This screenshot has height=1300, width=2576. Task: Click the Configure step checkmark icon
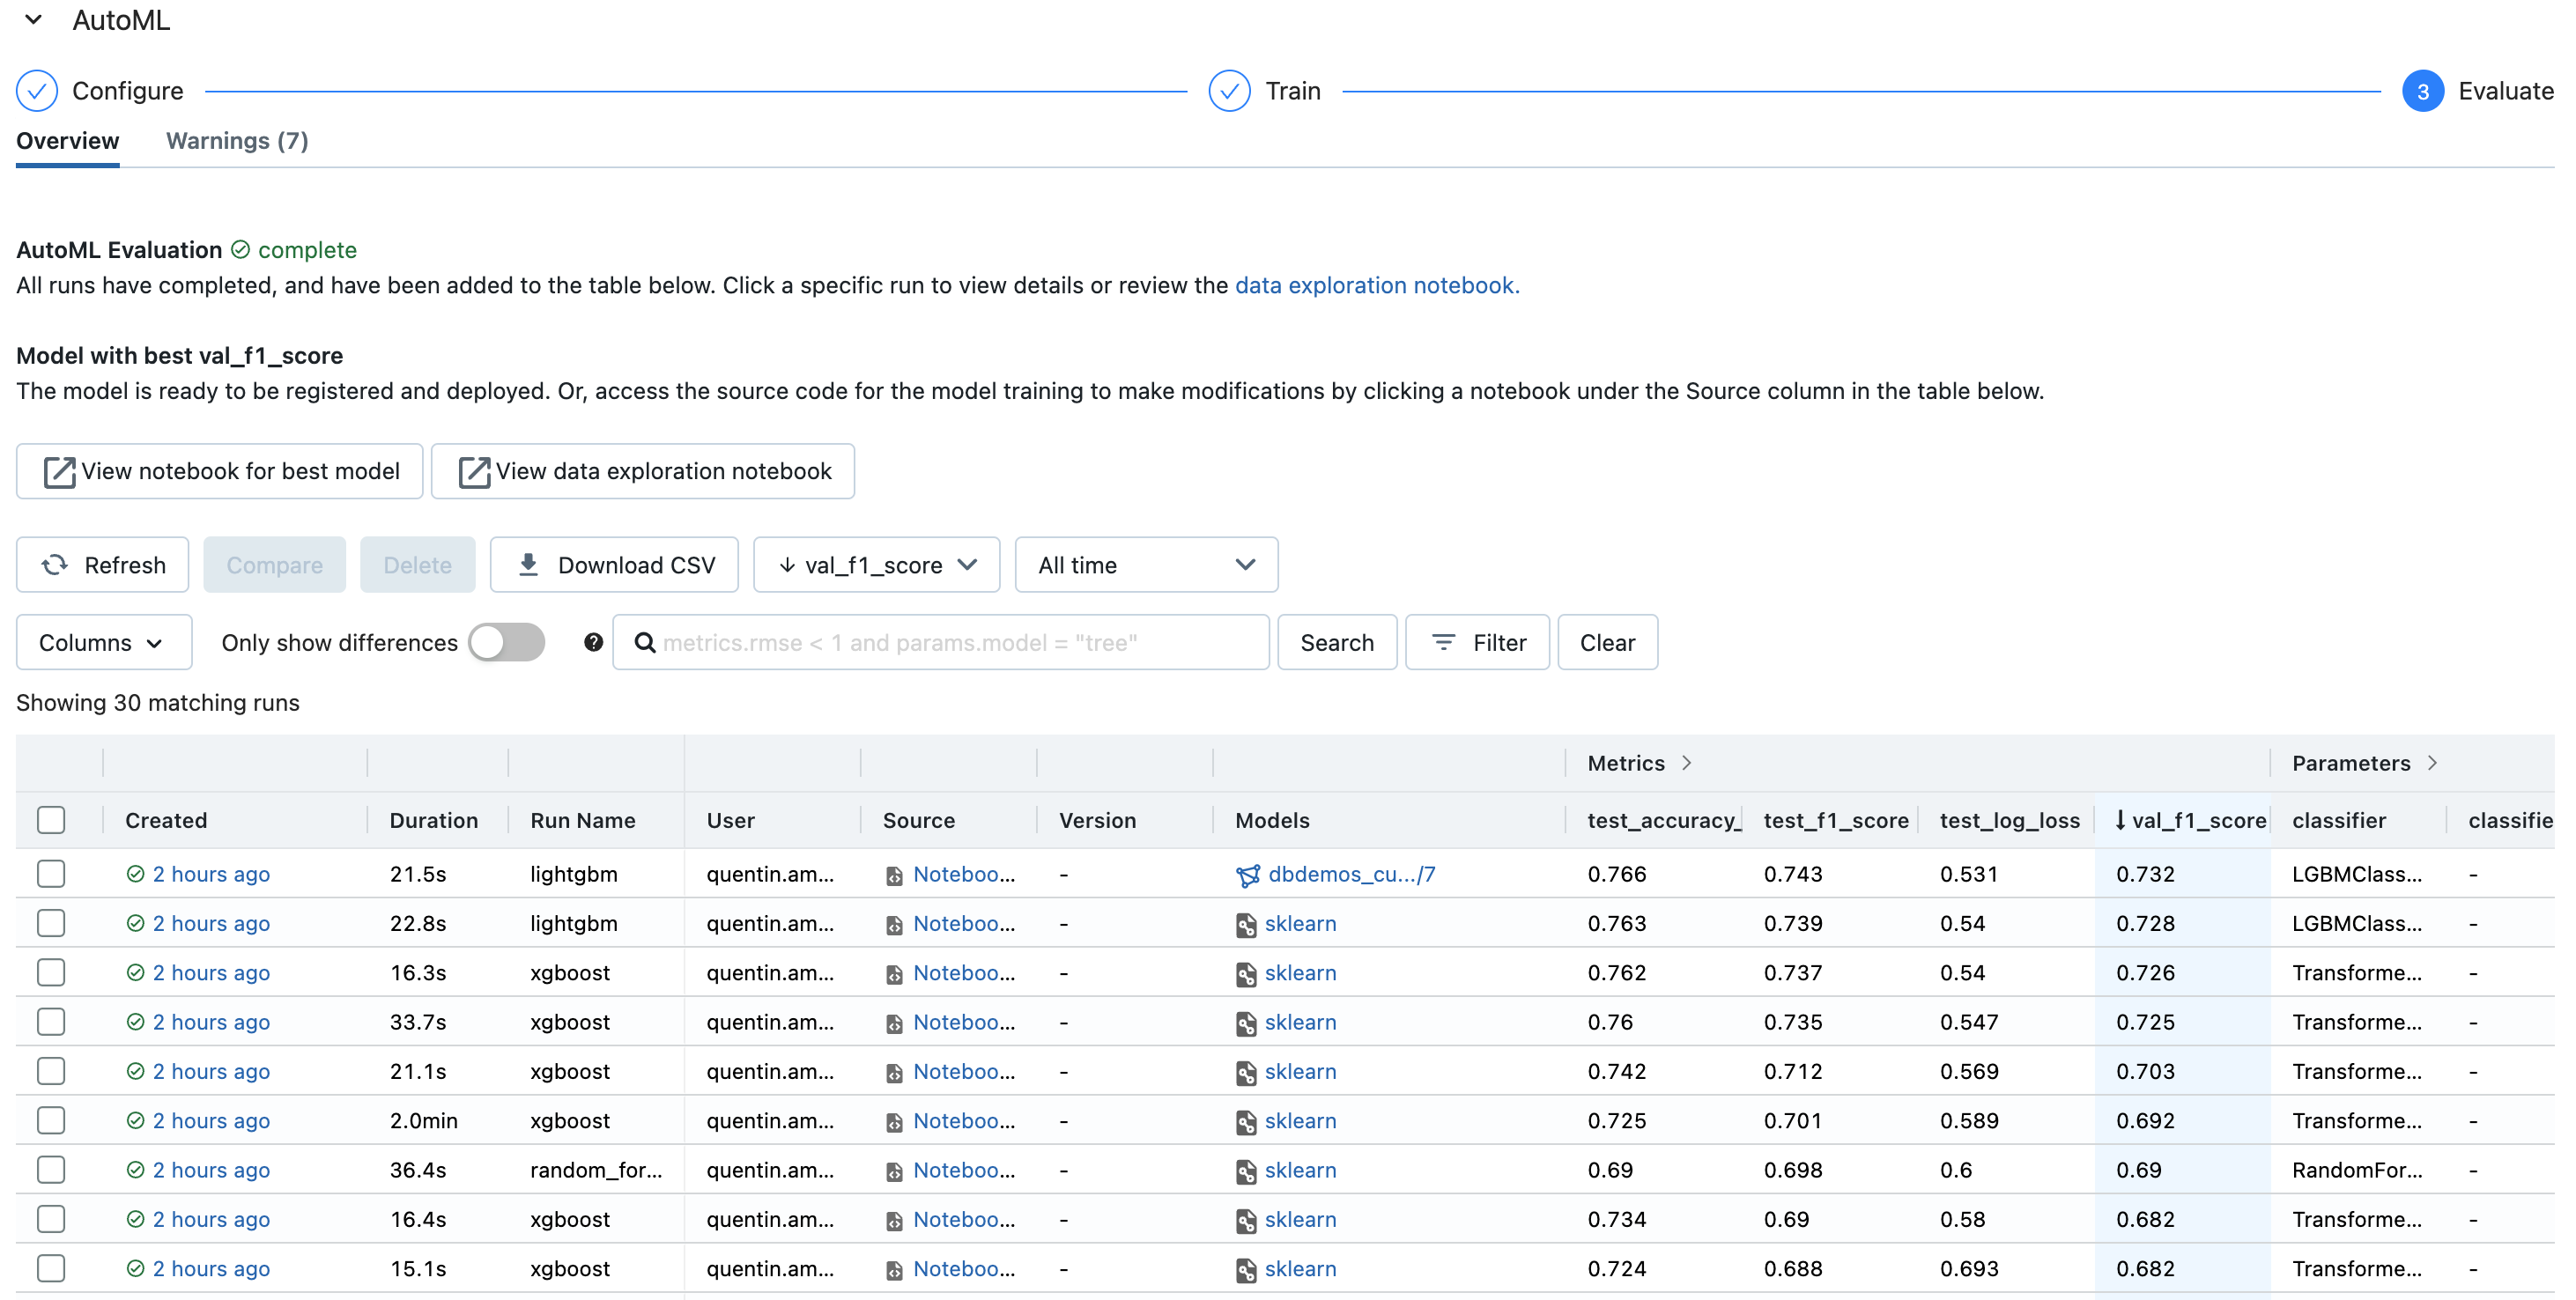tap(37, 91)
